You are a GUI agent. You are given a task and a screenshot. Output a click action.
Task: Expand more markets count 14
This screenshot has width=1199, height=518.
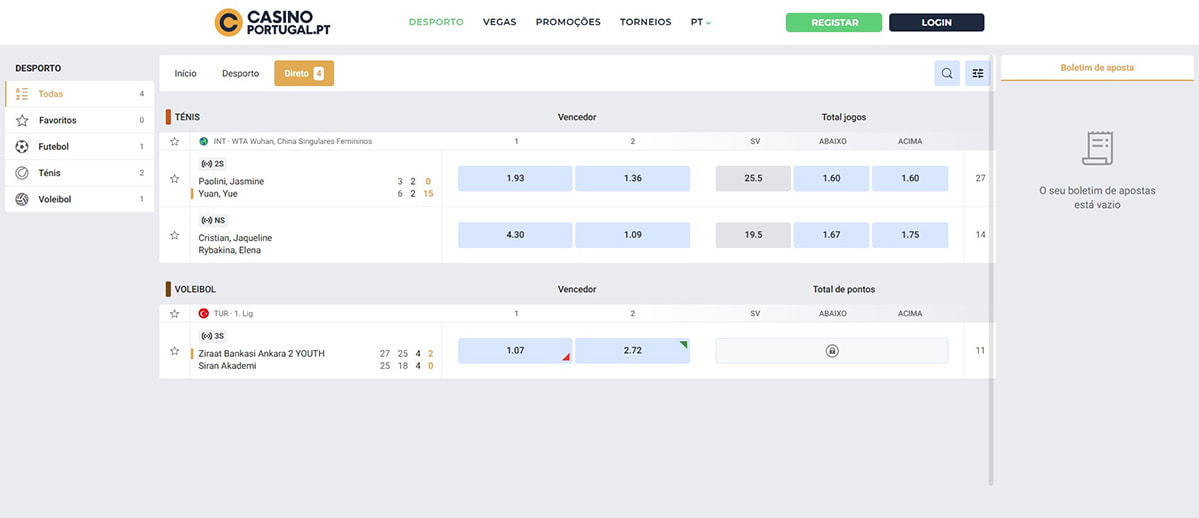980,235
